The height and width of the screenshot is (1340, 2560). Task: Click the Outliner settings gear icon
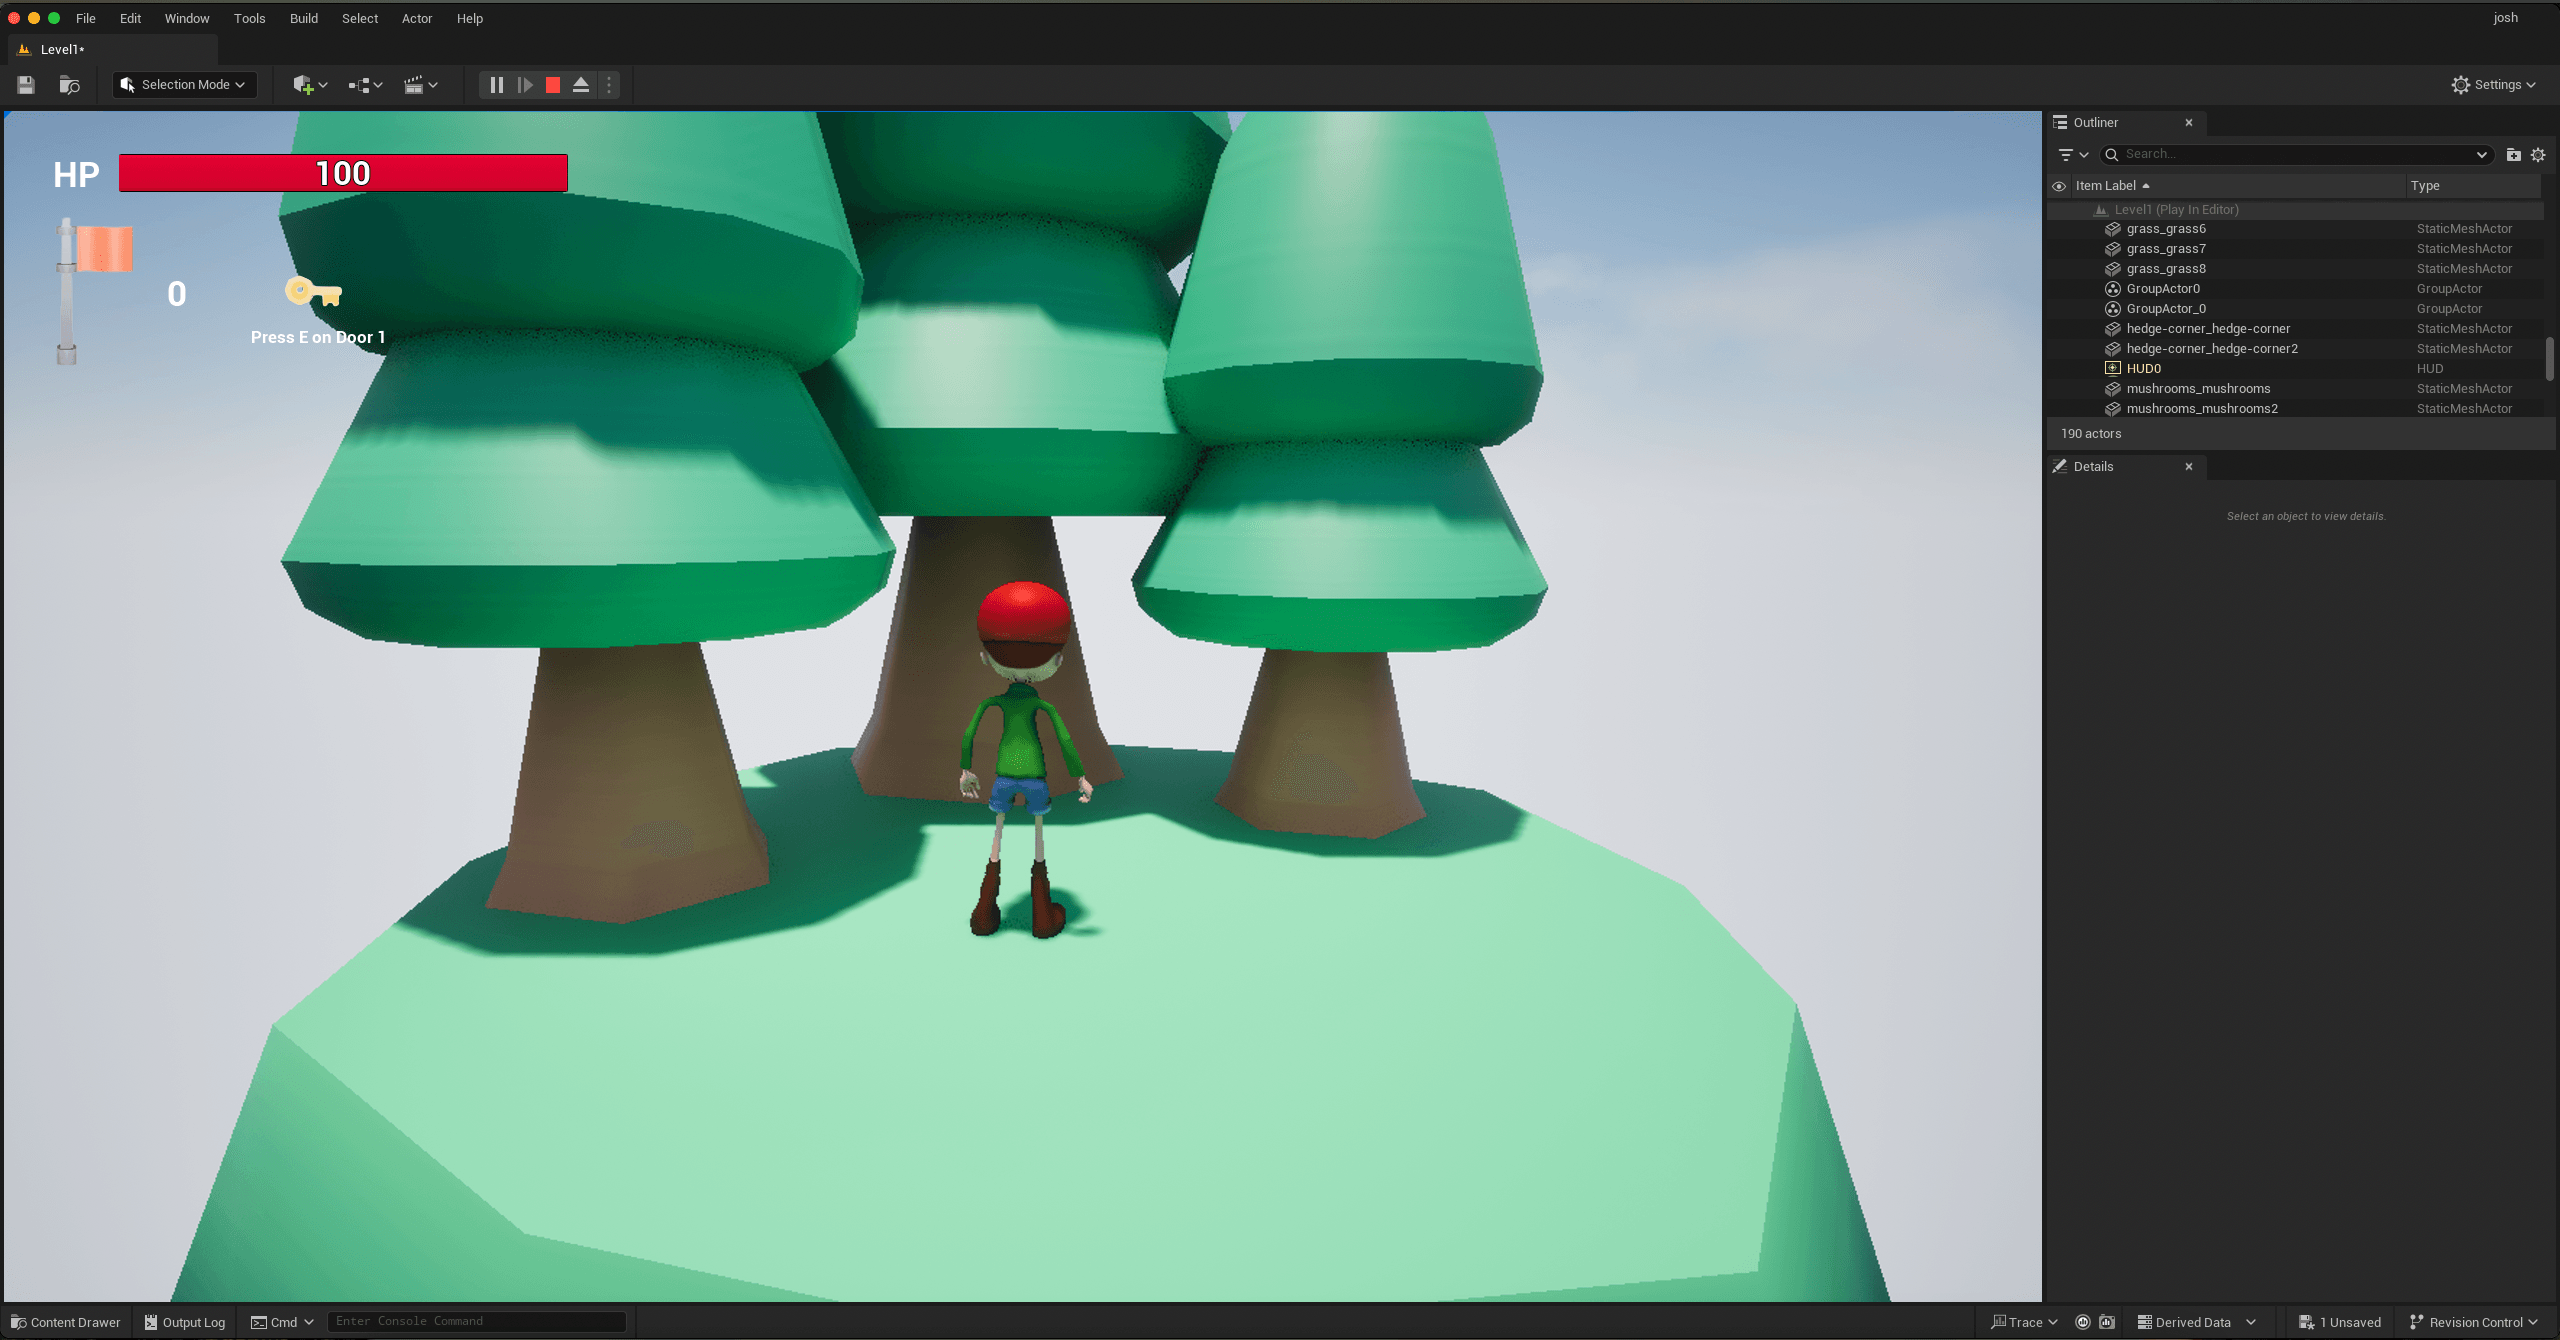[x=2538, y=154]
